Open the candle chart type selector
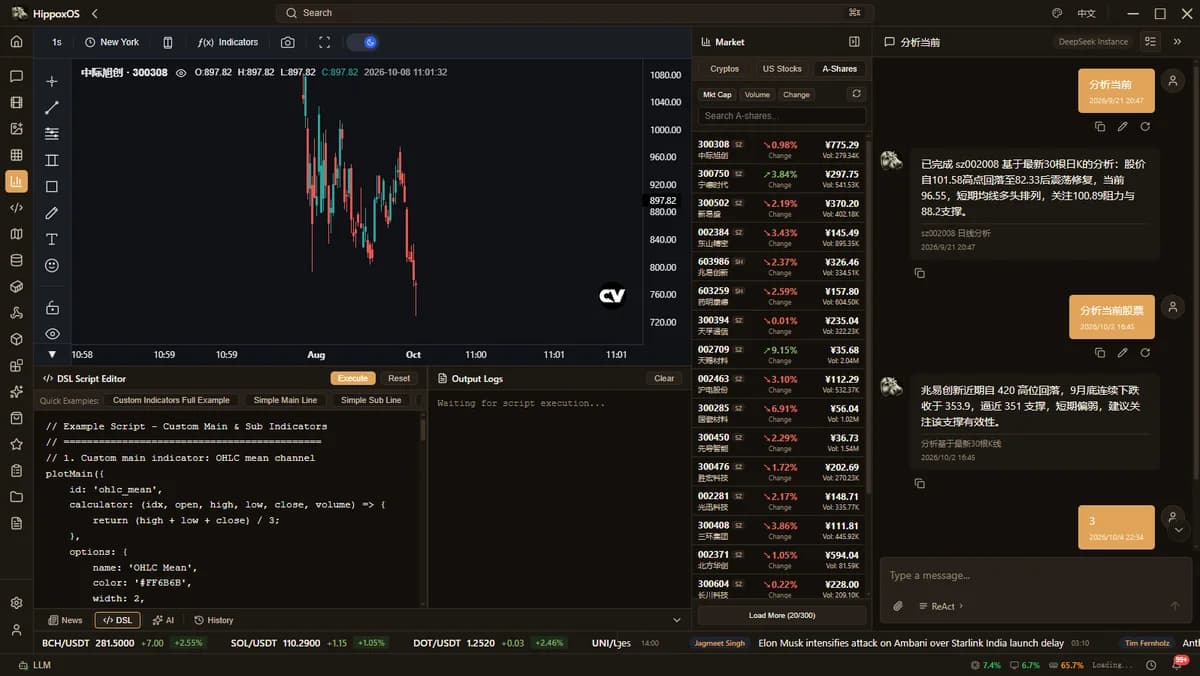Viewport: 1200px width, 676px height. (x=168, y=42)
